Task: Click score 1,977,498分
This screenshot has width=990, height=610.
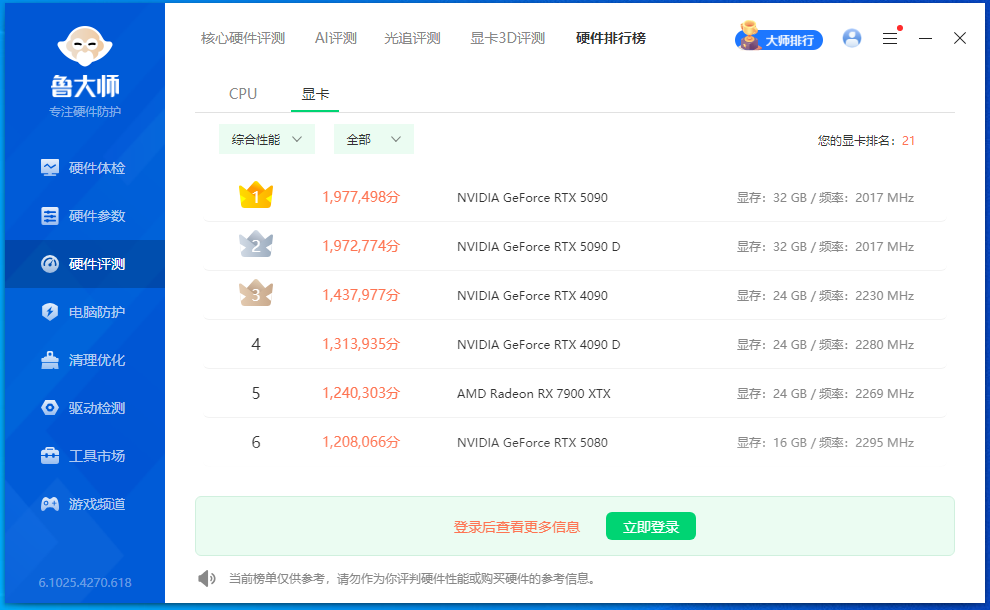Action: point(361,197)
